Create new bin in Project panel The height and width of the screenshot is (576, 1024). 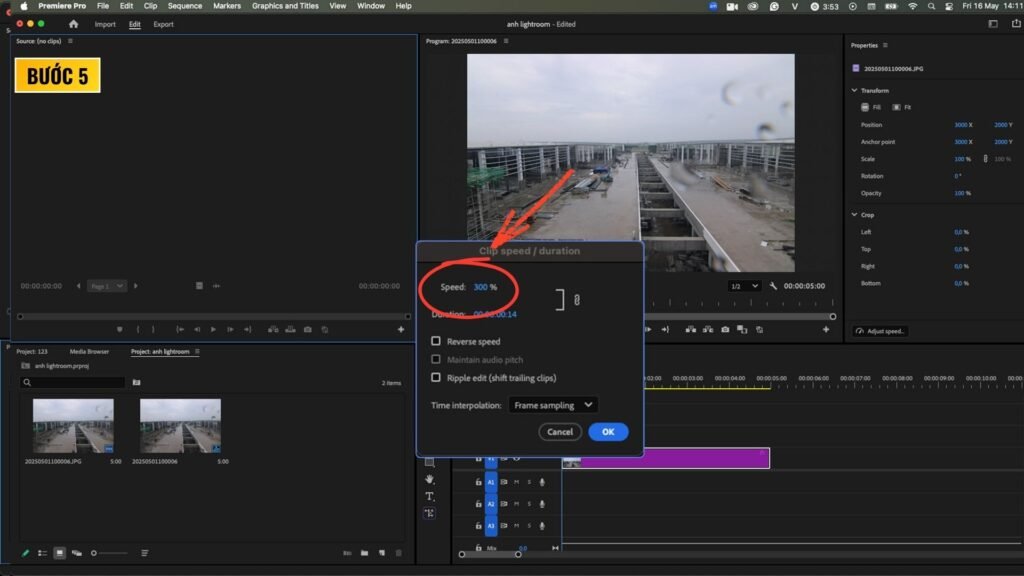tap(364, 553)
